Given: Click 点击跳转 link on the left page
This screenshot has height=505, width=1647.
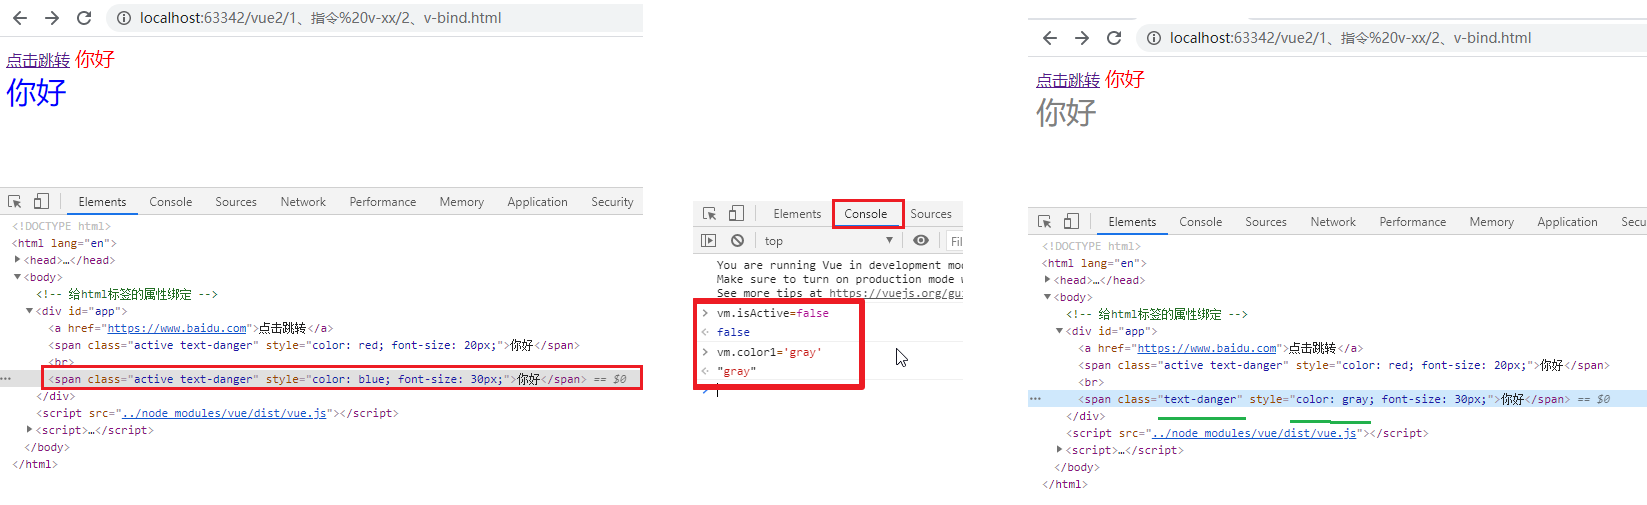Looking at the screenshot, I should pos(38,61).
